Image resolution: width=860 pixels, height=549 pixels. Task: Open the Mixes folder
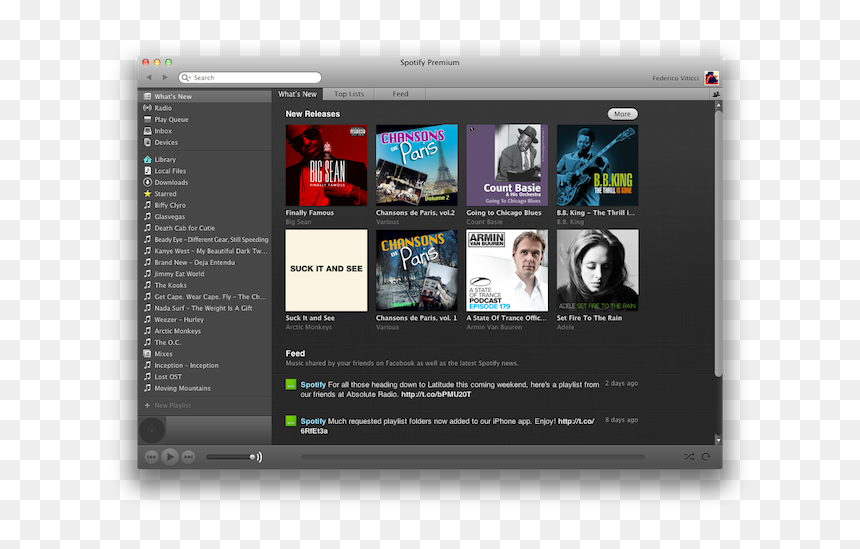(205, 354)
